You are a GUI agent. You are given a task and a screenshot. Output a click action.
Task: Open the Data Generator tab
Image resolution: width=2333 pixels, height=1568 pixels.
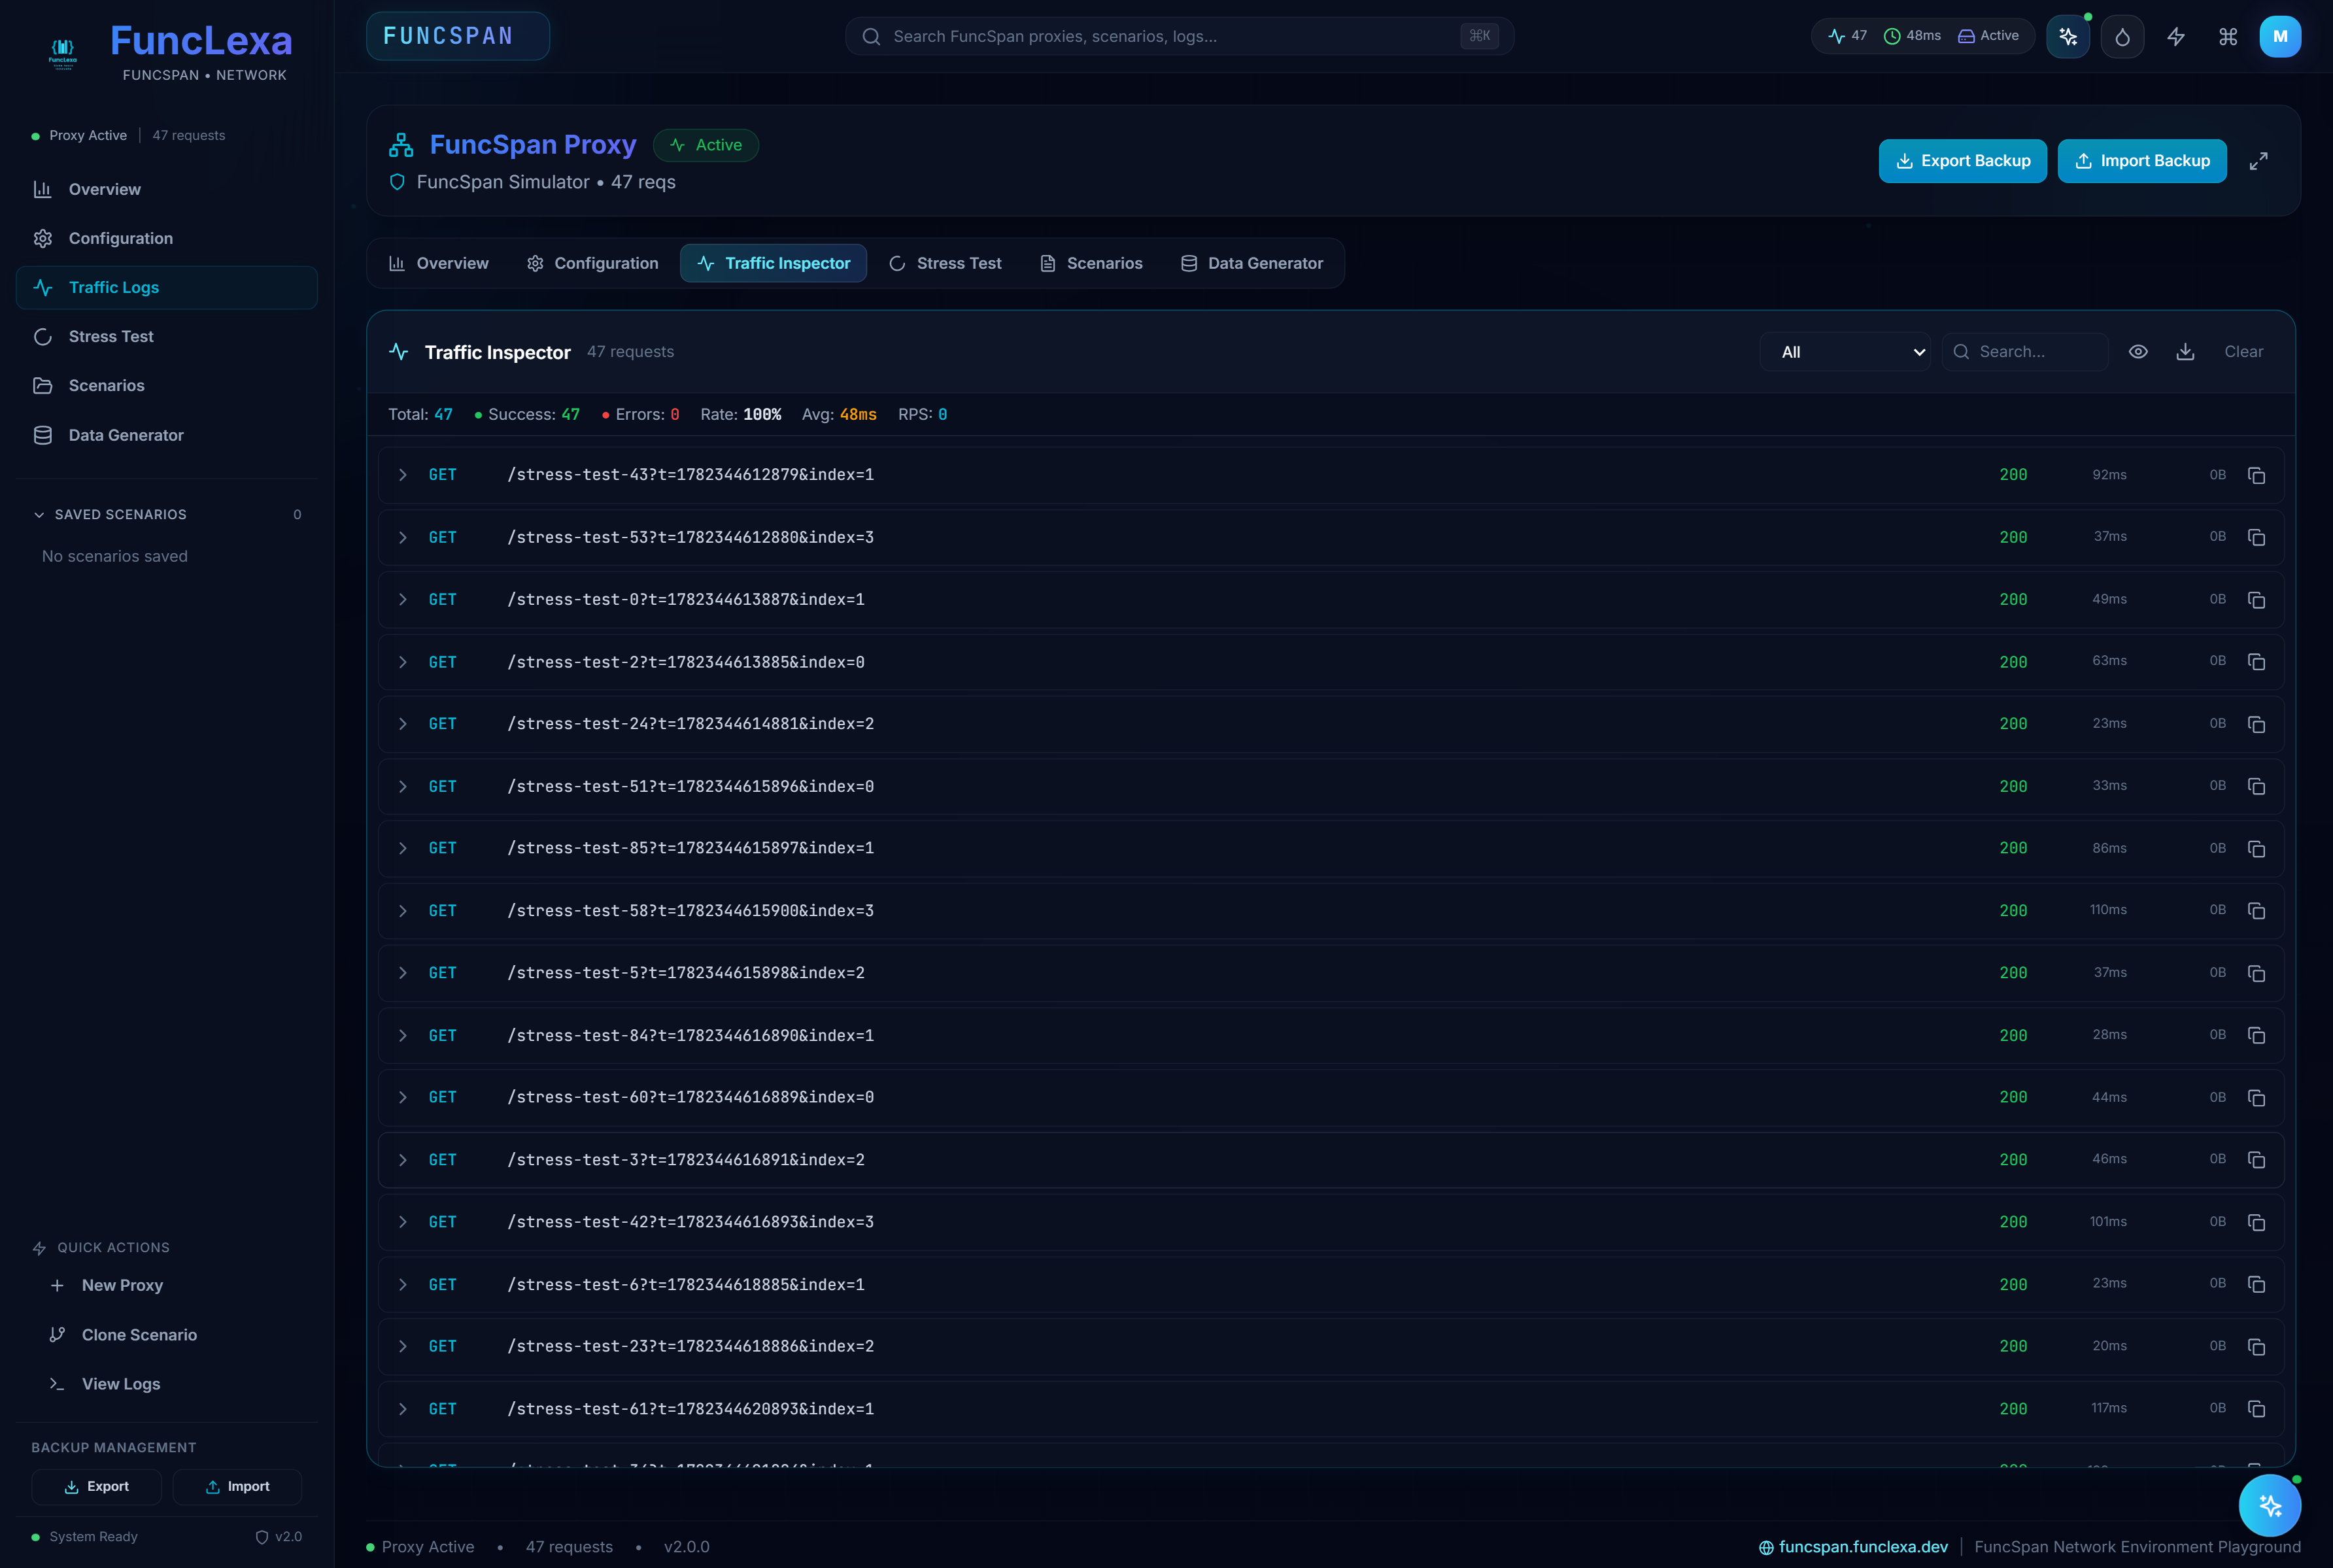pyautogui.click(x=1252, y=263)
